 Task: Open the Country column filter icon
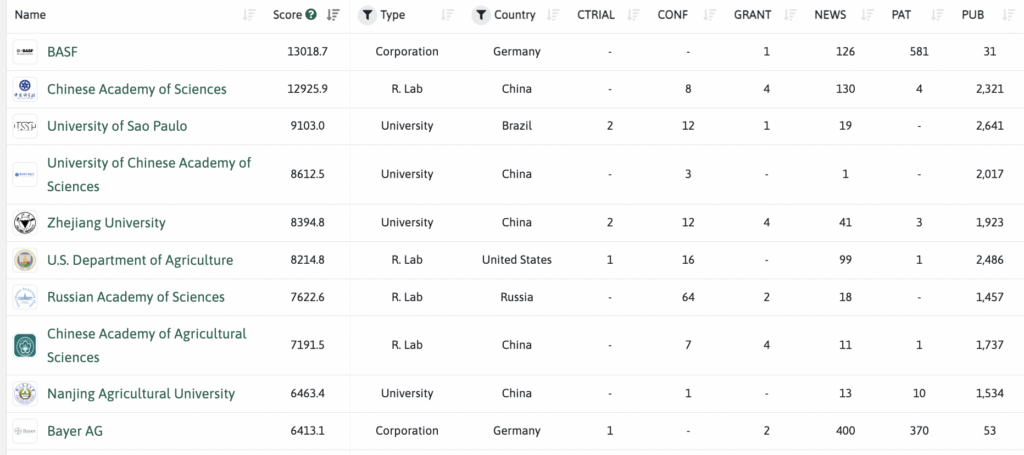point(481,15)
